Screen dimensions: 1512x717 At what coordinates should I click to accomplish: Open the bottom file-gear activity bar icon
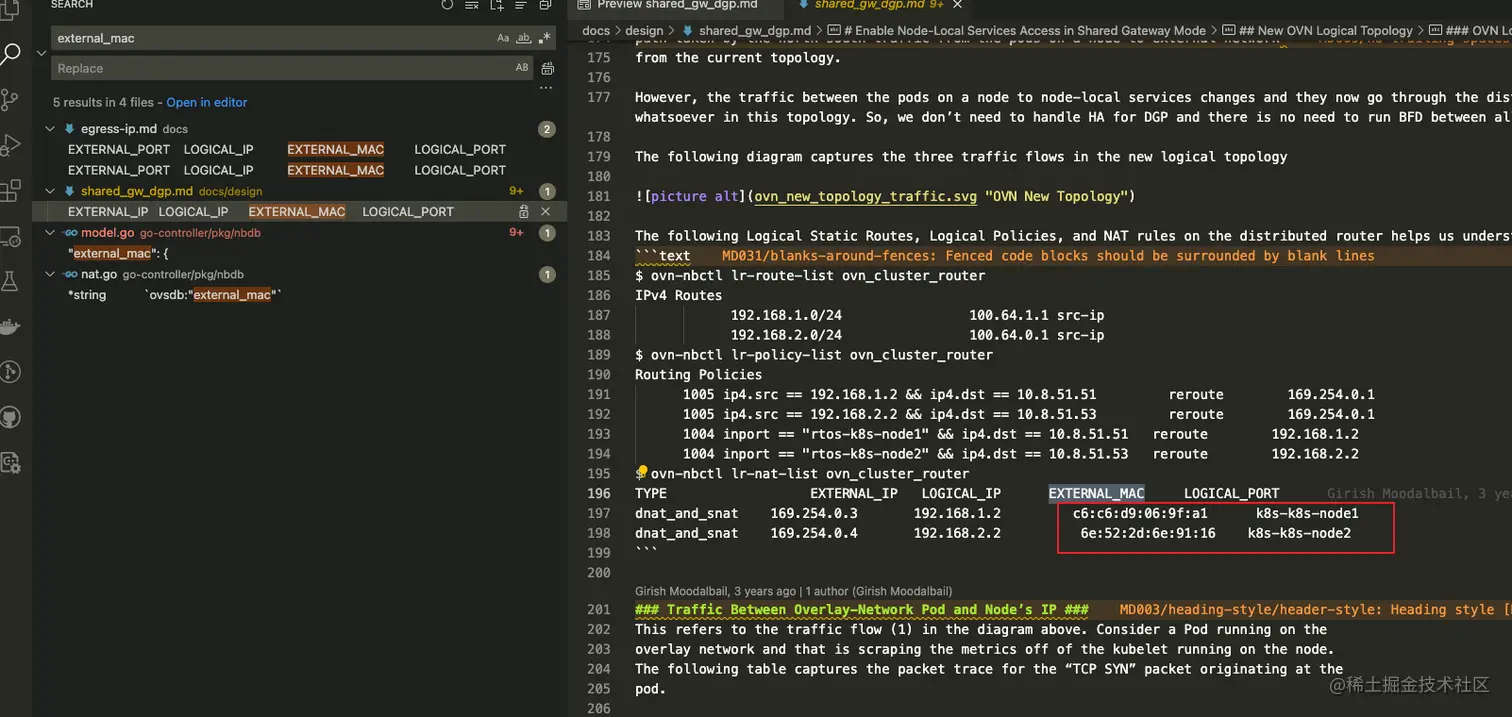pos(10,462)
